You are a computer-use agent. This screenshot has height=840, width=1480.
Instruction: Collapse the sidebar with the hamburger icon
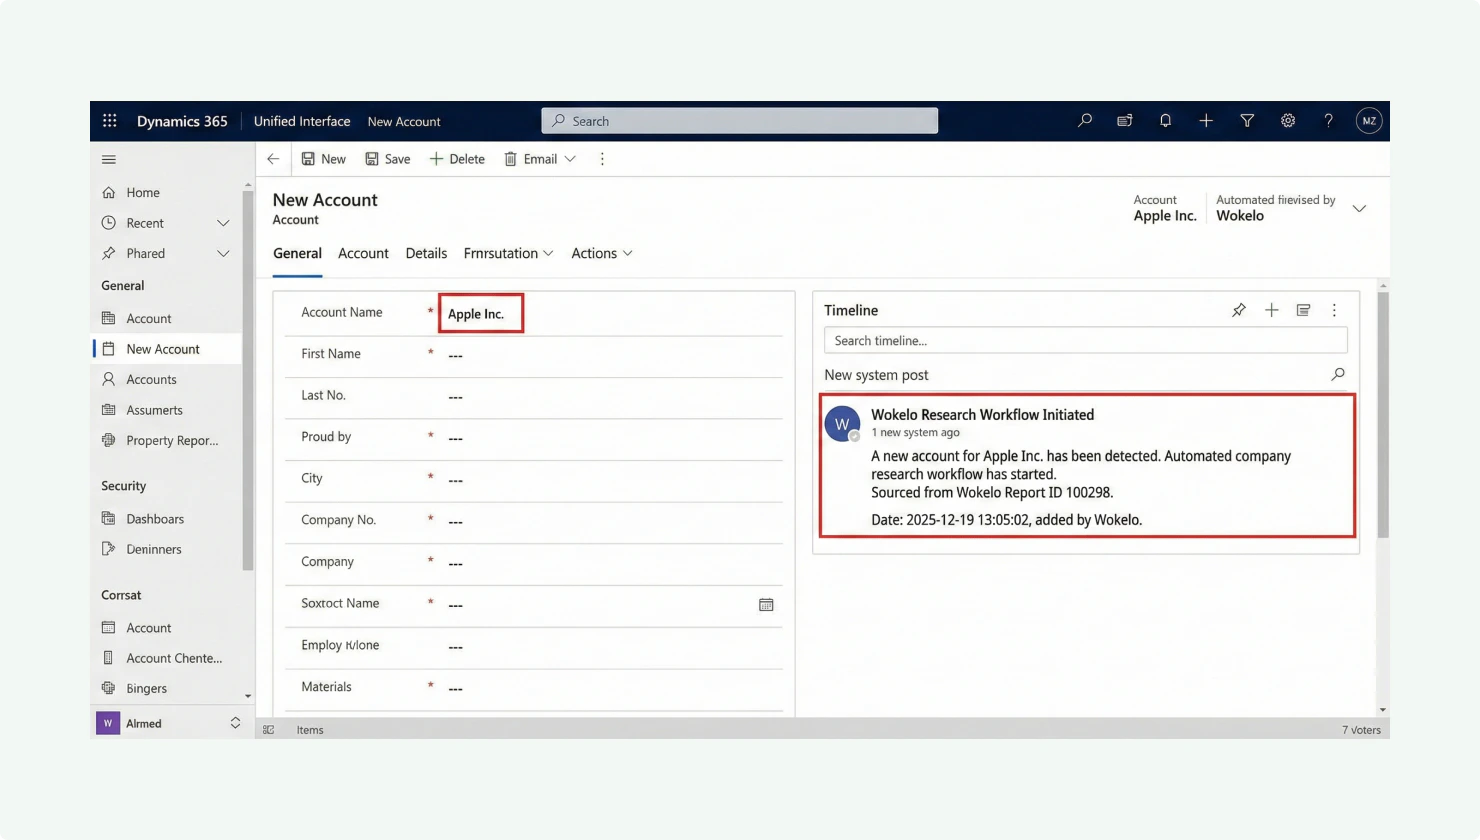109,160
